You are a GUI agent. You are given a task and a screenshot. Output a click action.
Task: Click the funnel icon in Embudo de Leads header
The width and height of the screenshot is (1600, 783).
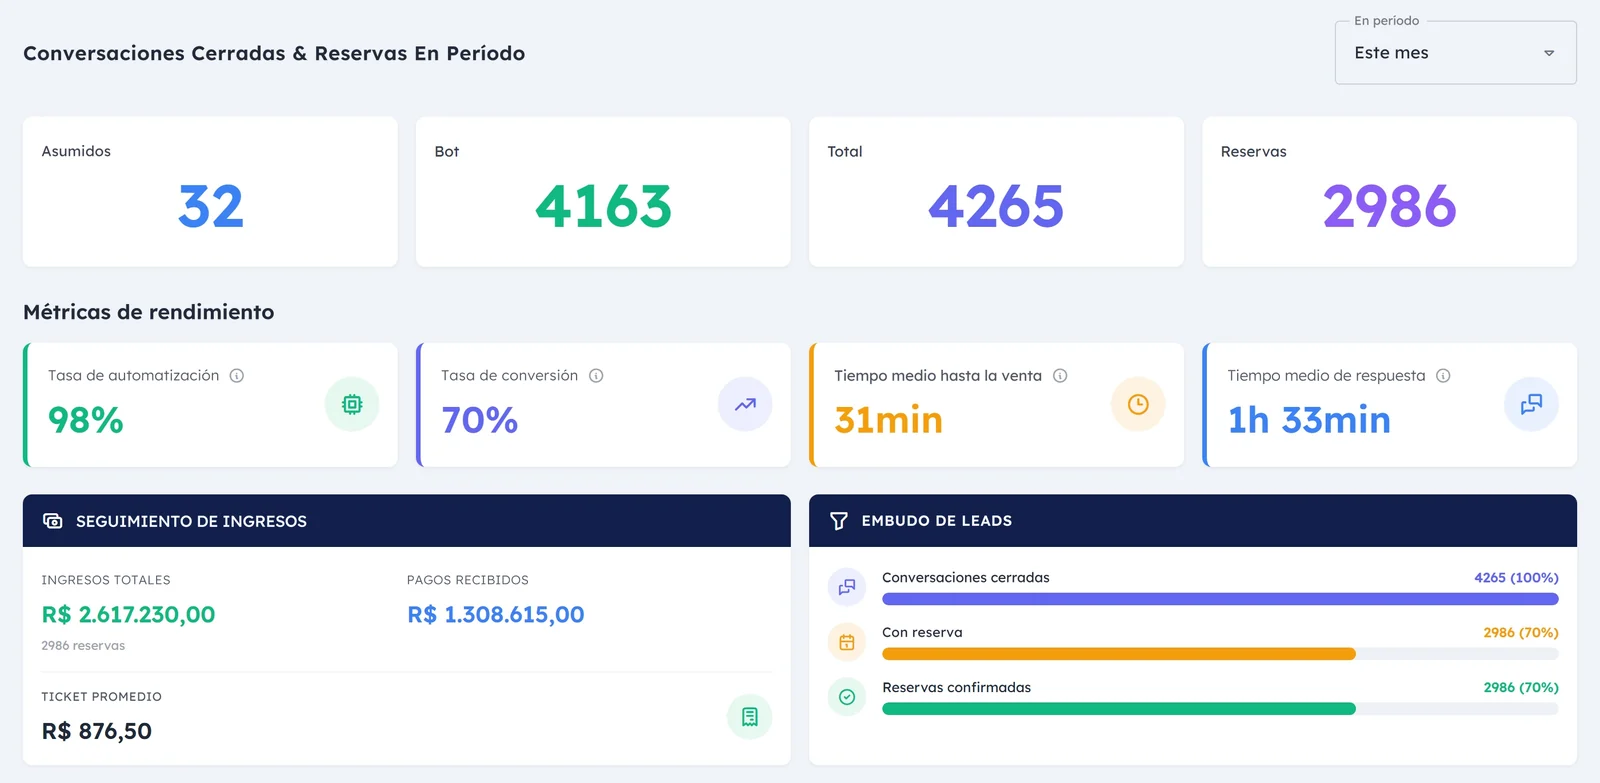click(x=839, y=521)
